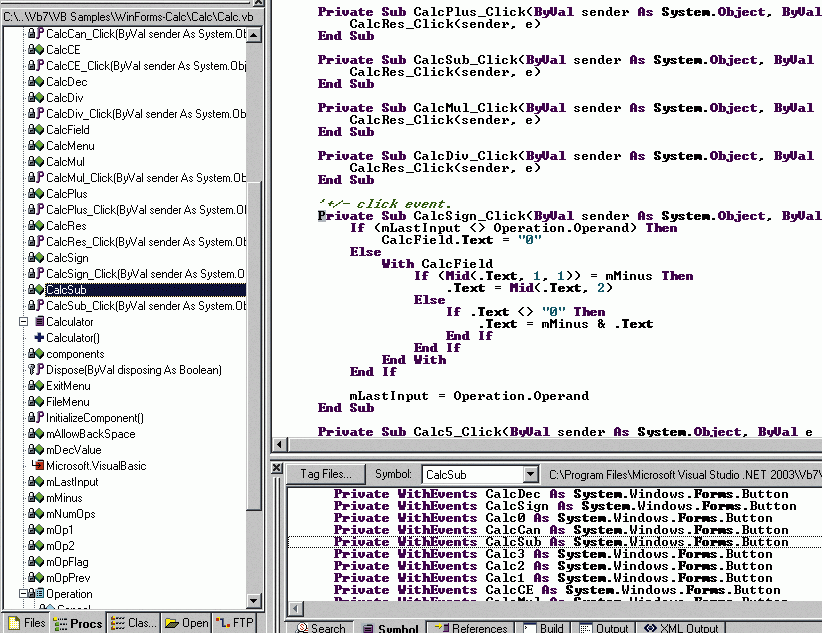This screenshot has width=822, height=633.
Task: Show the Build tab
Action: point(544,628)
